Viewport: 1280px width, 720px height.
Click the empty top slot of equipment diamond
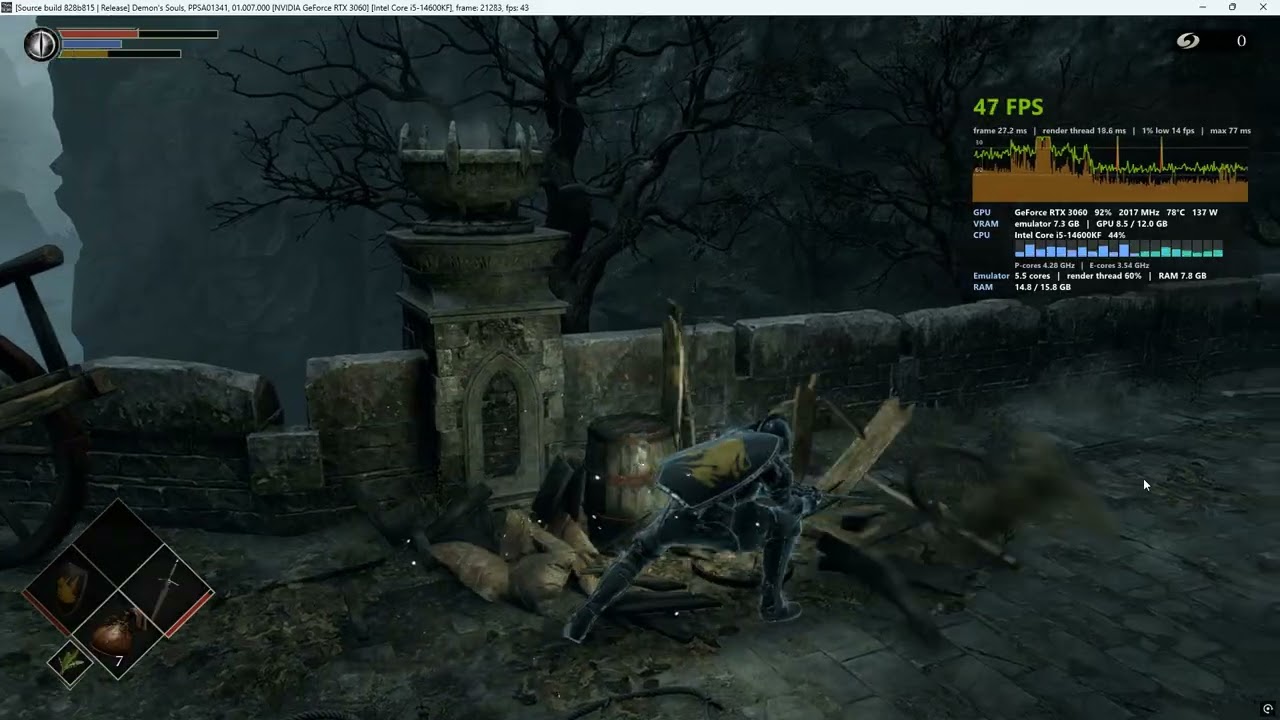pyautogui.click(x=118, y=544)
